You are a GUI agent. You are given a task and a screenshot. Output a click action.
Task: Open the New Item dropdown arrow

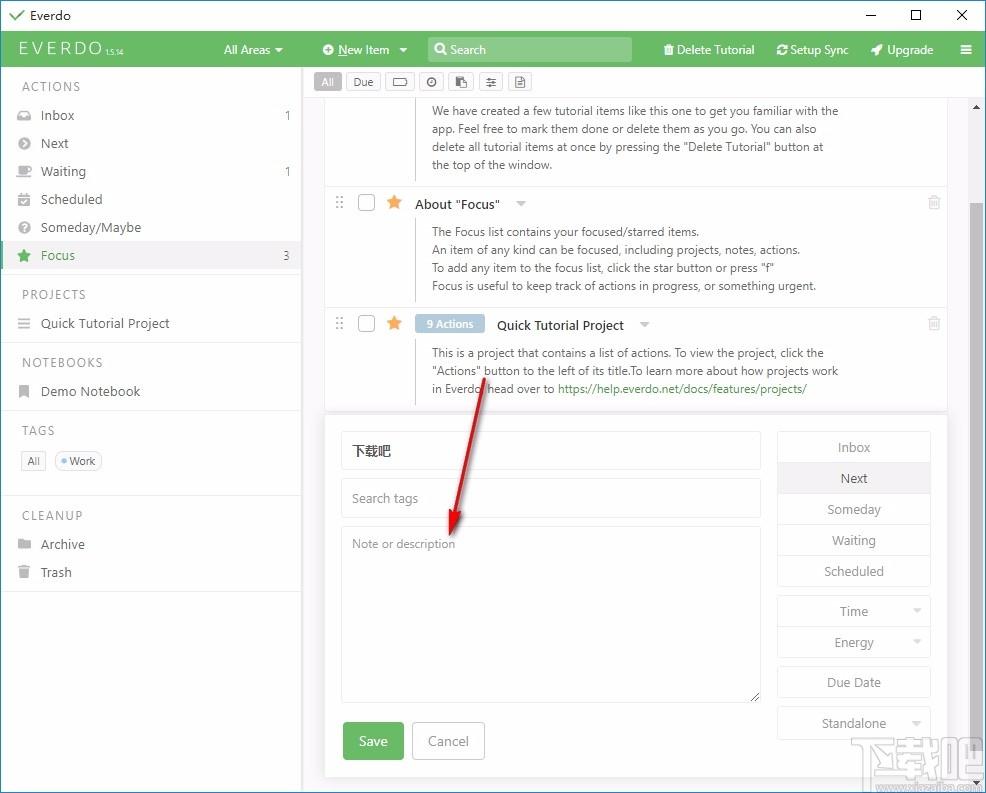[404, 50]
